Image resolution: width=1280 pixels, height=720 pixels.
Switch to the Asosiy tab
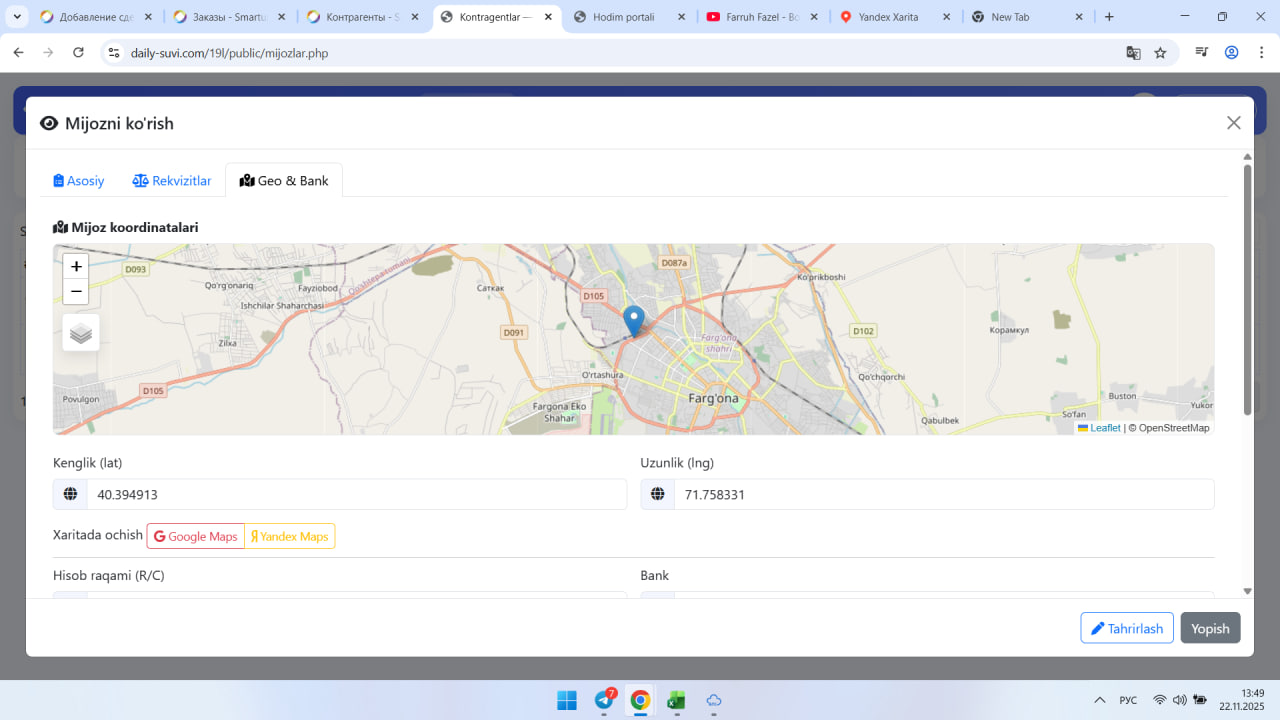pyautogui.click(x=79, y=181)
